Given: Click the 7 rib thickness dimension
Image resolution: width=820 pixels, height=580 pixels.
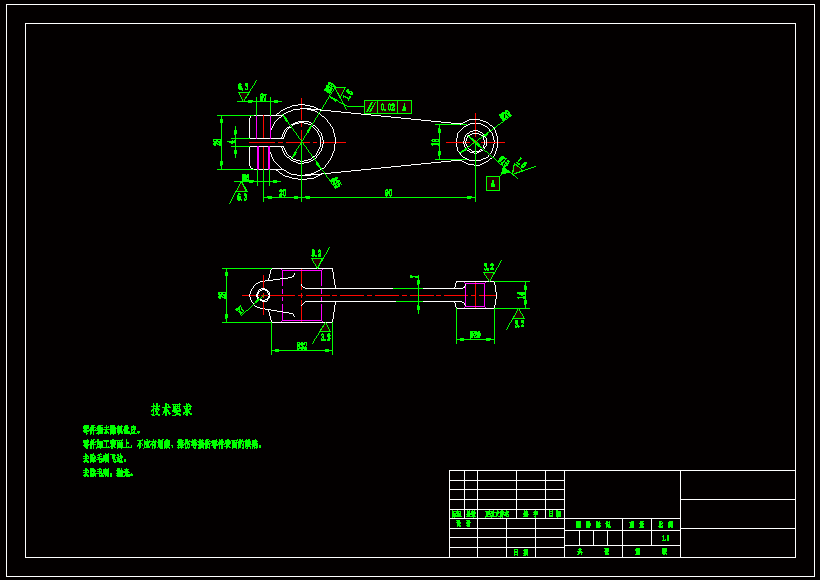Looking at the screenshot, I should pyautogui.click(x=413, y=277).
